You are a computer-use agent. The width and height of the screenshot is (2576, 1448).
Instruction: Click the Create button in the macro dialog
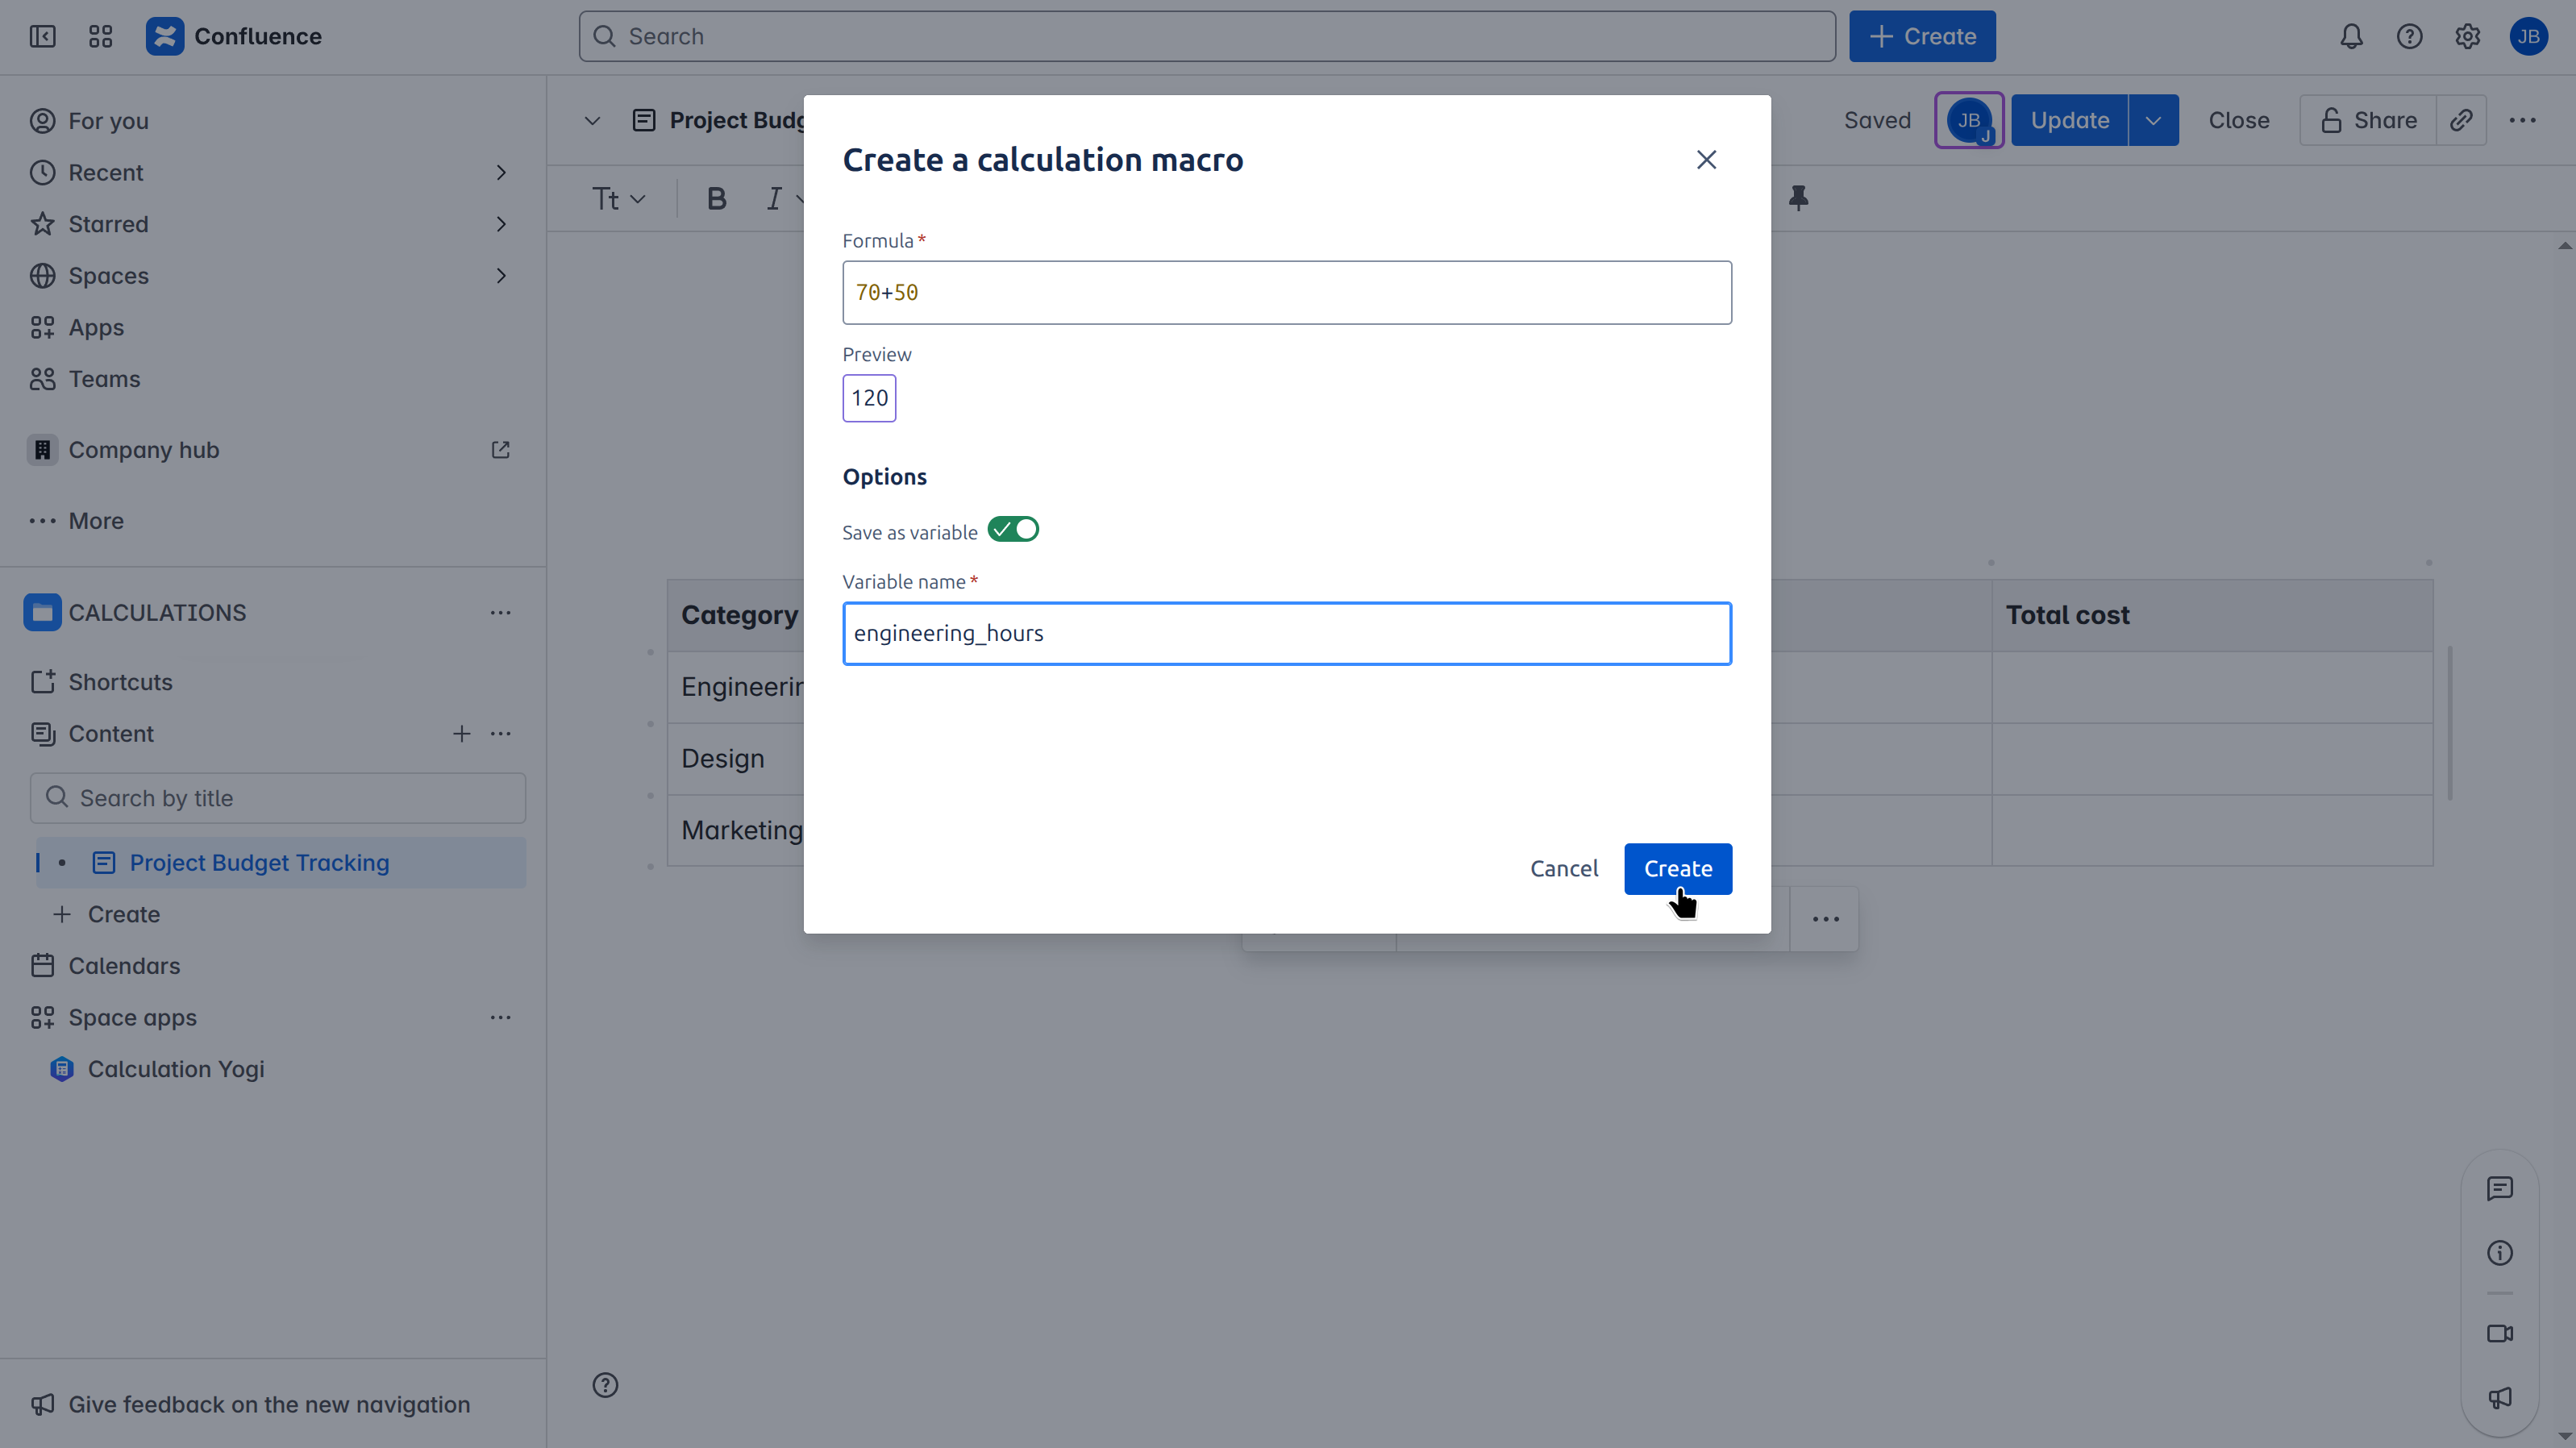(x=1677, y=868)
